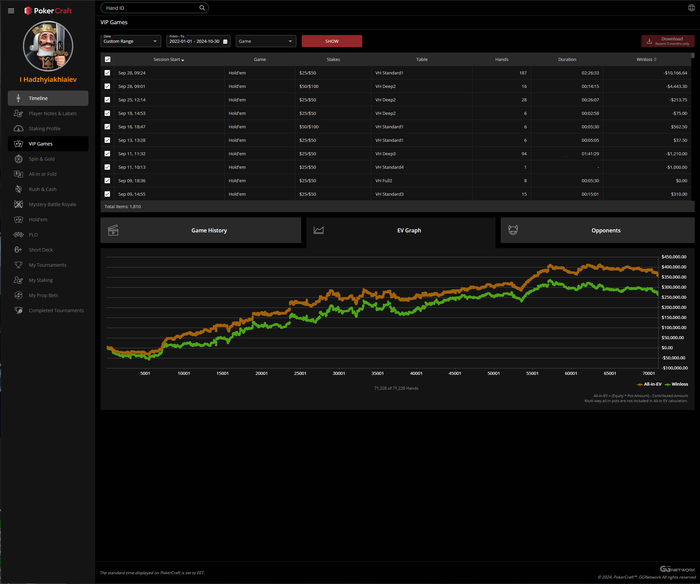700x584 pixels.
Task: Open Mystery Battle Royale menu item
Action: point(48,204)
